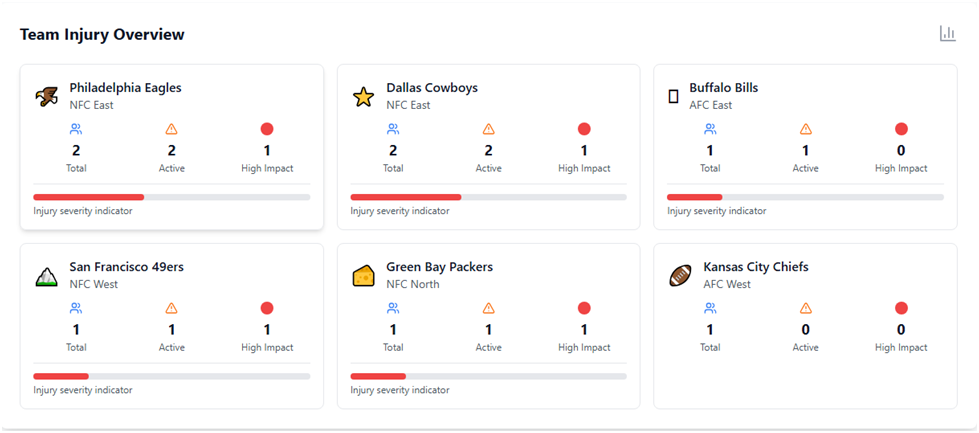Viewport: 979px width, 433px height.
Task: Click the High Impact count 1 for Dallas Cowboys
Action: [x=584, y=150]
